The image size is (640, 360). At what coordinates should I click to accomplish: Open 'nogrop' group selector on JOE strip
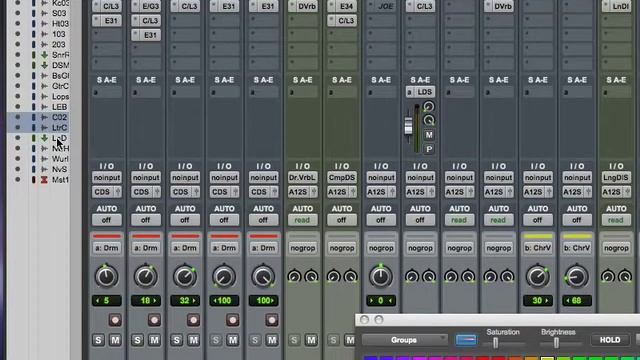381,248
